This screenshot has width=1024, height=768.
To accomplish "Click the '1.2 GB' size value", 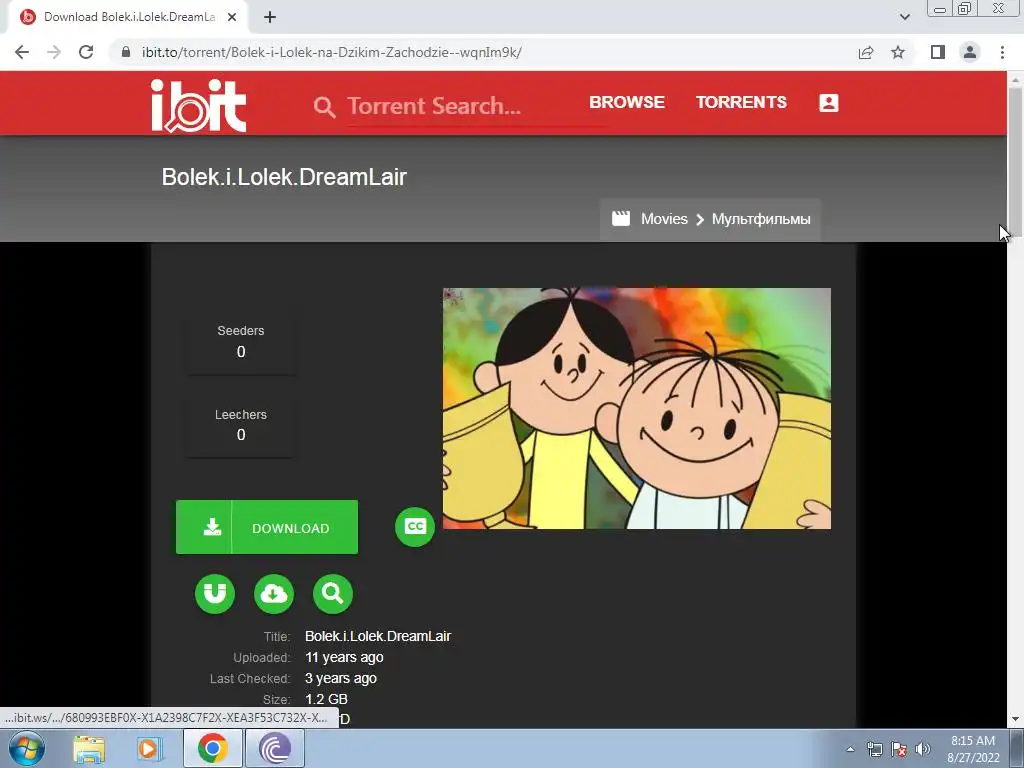I will tap(326, 699).
